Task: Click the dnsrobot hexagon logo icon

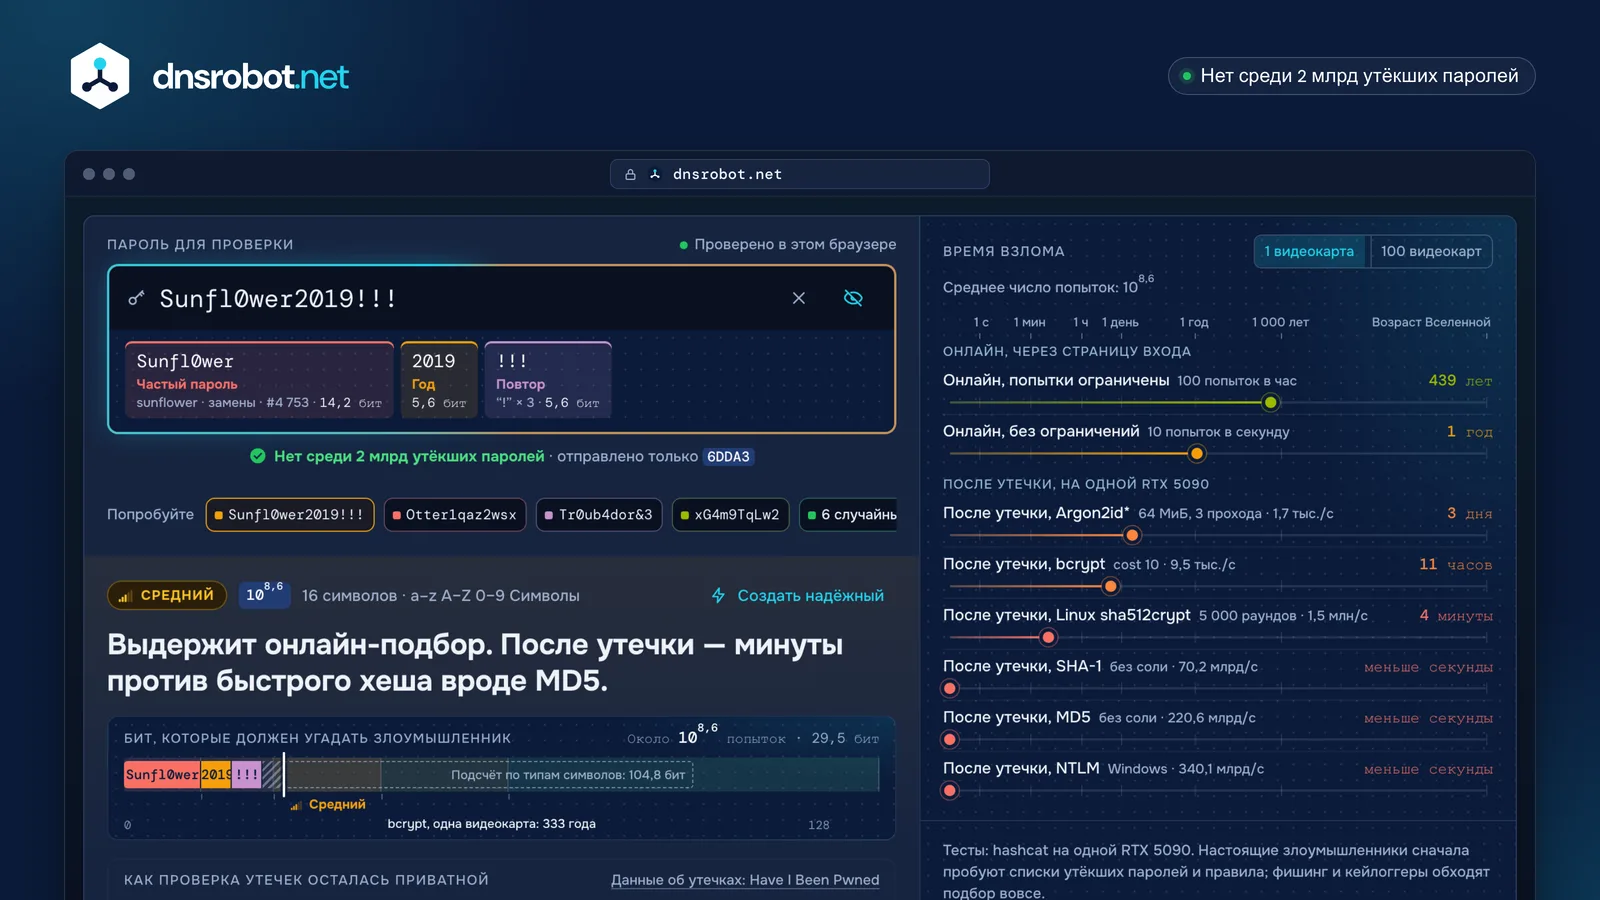Action: 100,76
